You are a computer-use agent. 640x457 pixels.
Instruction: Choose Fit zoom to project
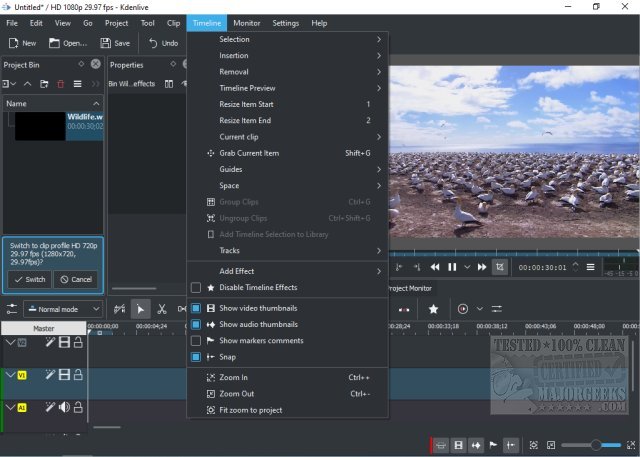point(250,410)
